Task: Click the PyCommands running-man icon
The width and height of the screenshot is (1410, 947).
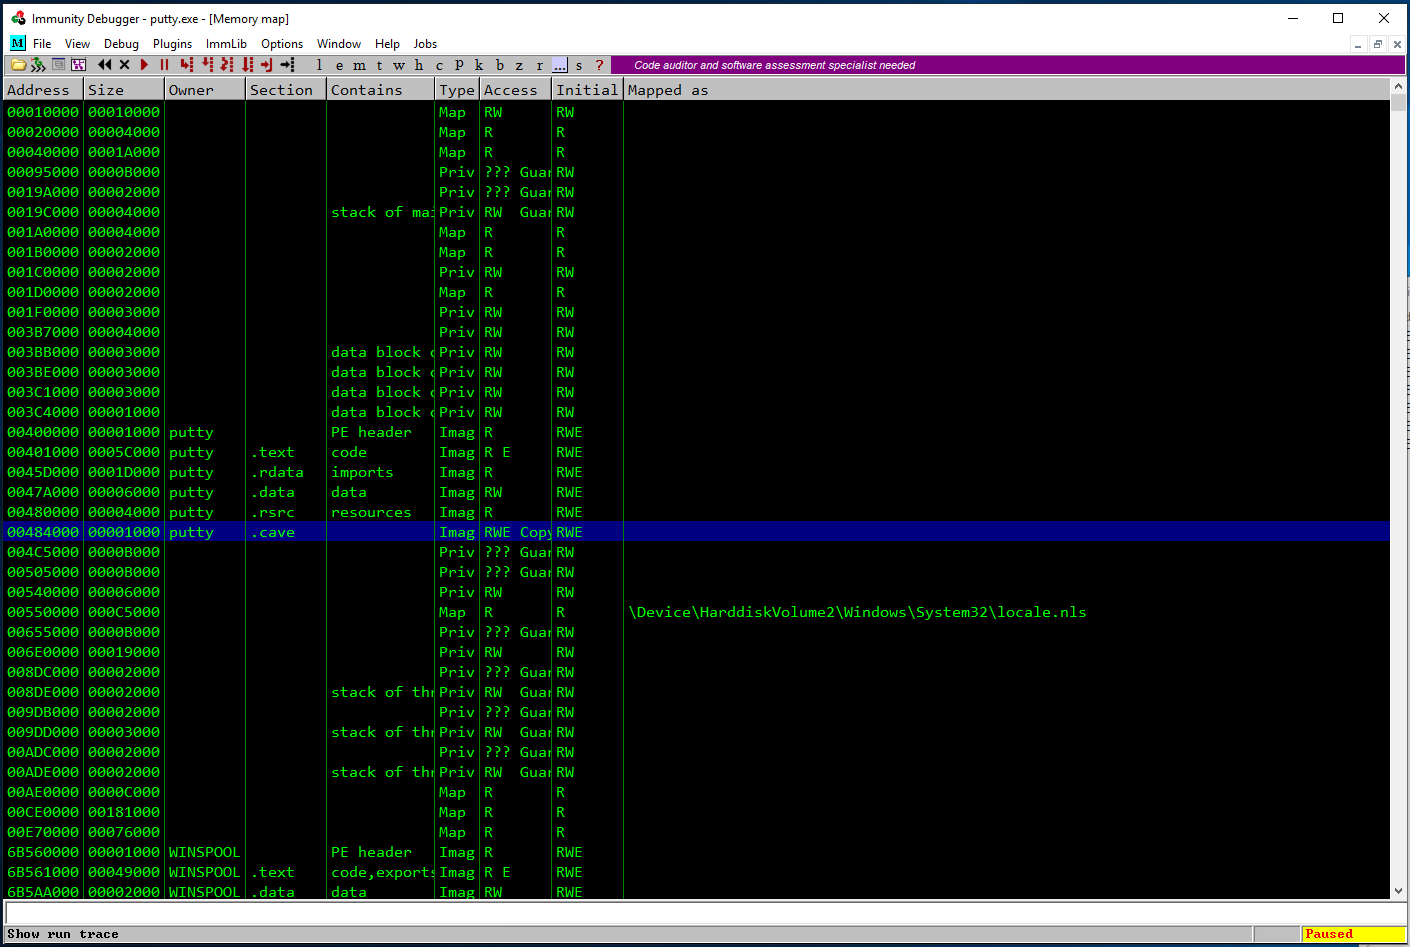Action: pos(38,65)
